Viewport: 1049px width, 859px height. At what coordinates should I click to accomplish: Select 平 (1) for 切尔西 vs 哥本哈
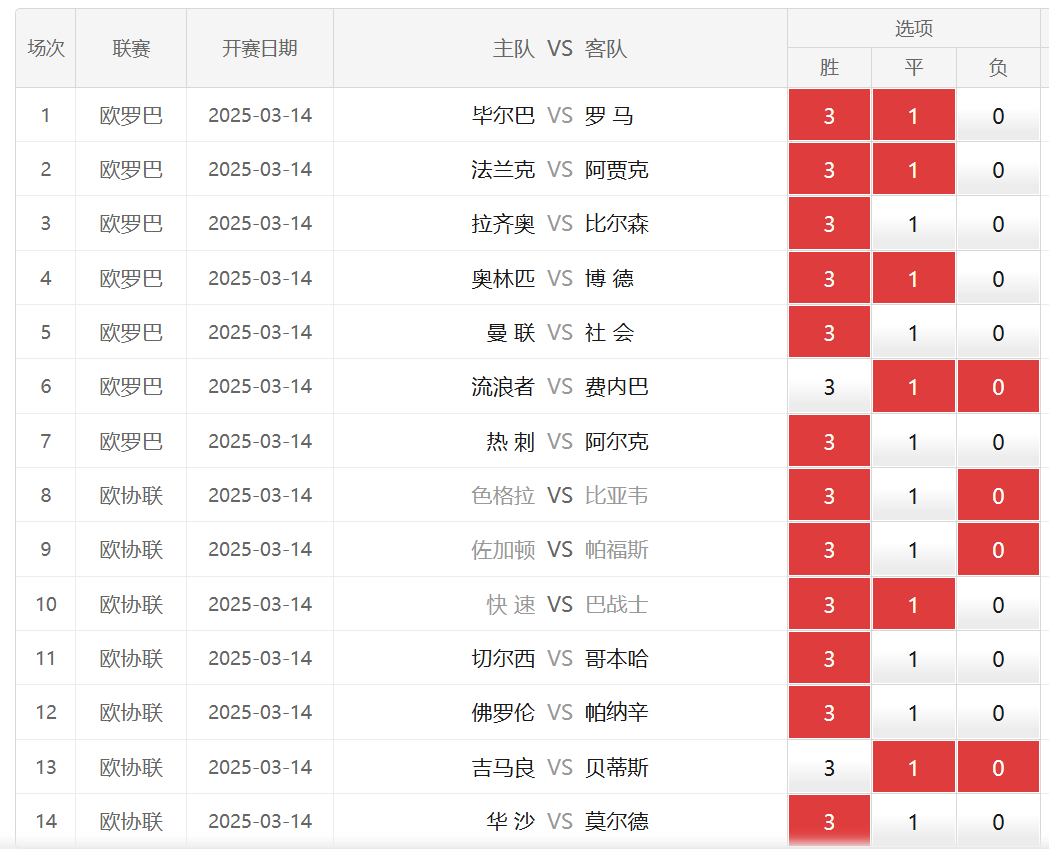click(913, 659)
